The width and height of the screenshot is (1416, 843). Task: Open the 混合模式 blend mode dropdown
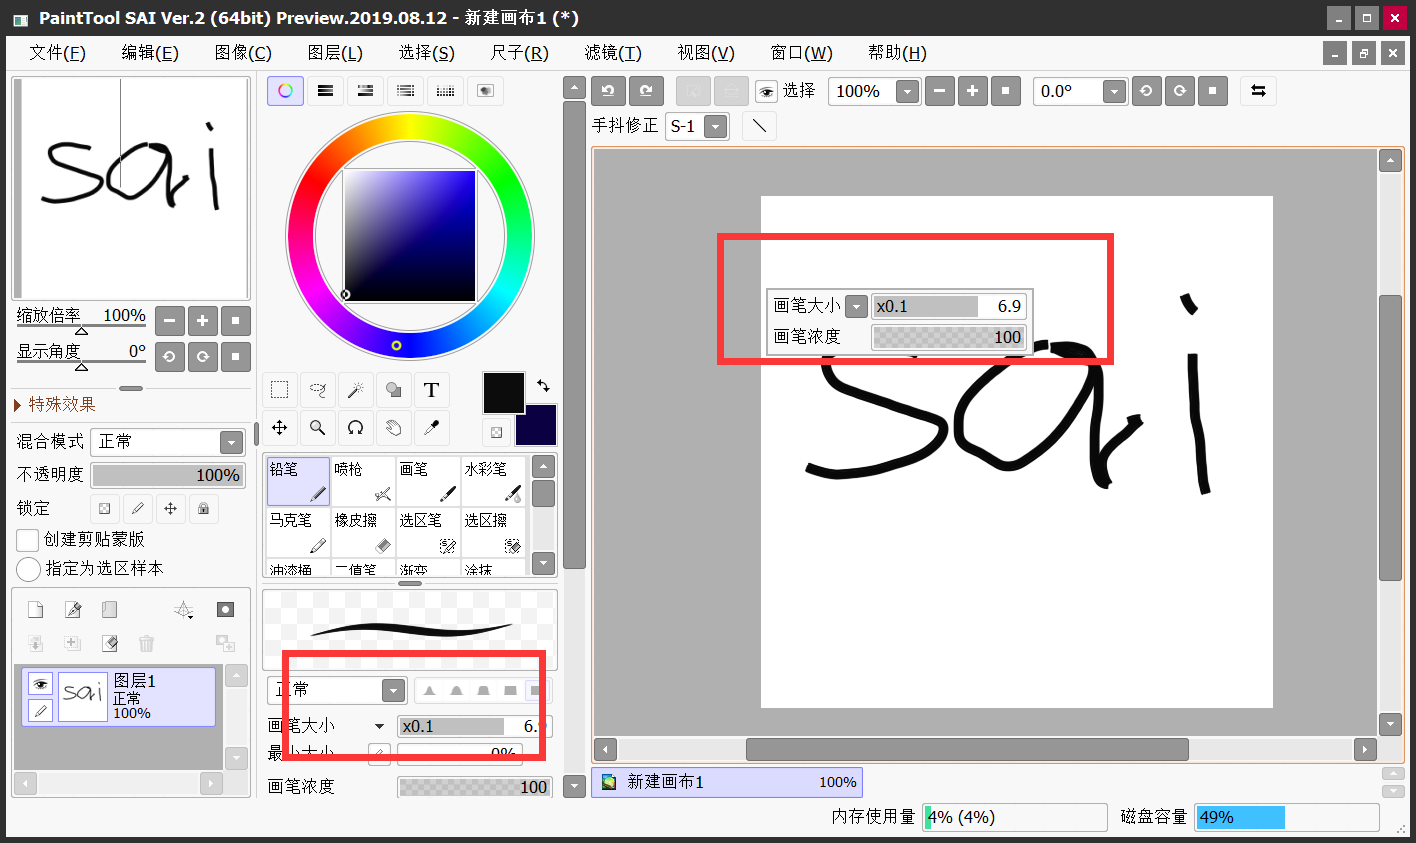(x=231, y=442)
